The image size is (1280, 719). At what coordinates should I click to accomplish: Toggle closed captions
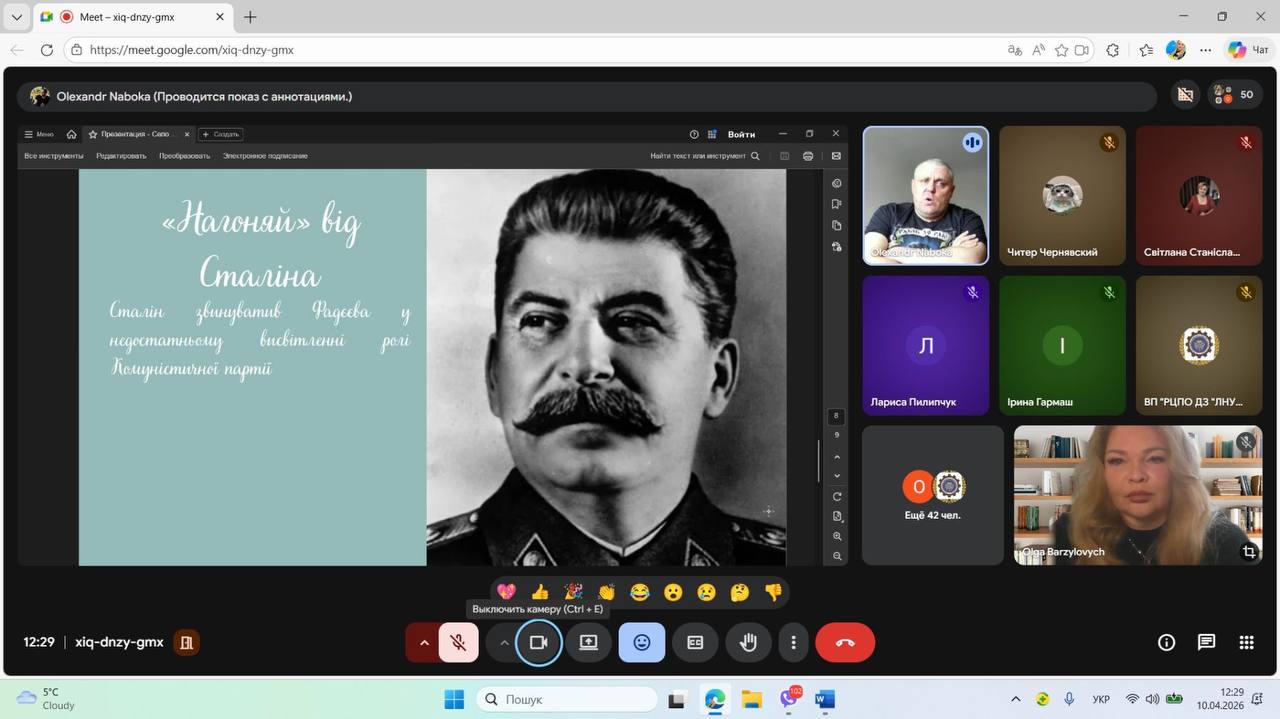click(x=695, y=643)
